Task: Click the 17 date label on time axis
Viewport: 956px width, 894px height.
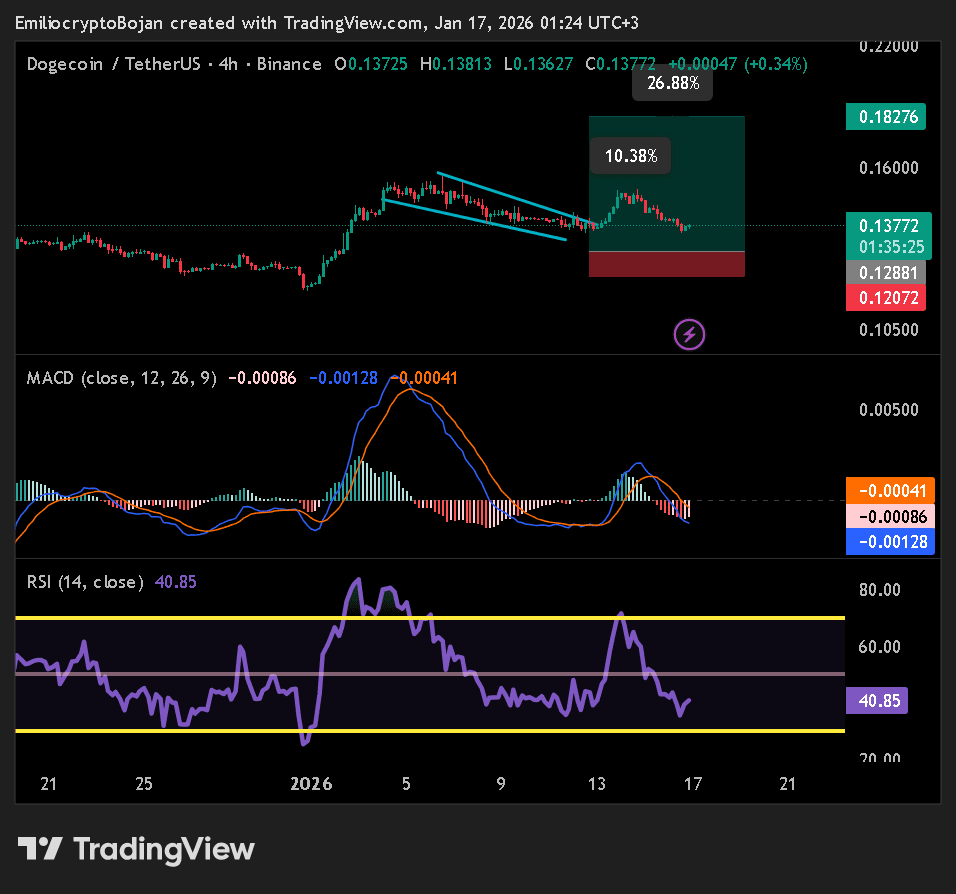Action: click(693, 784)
